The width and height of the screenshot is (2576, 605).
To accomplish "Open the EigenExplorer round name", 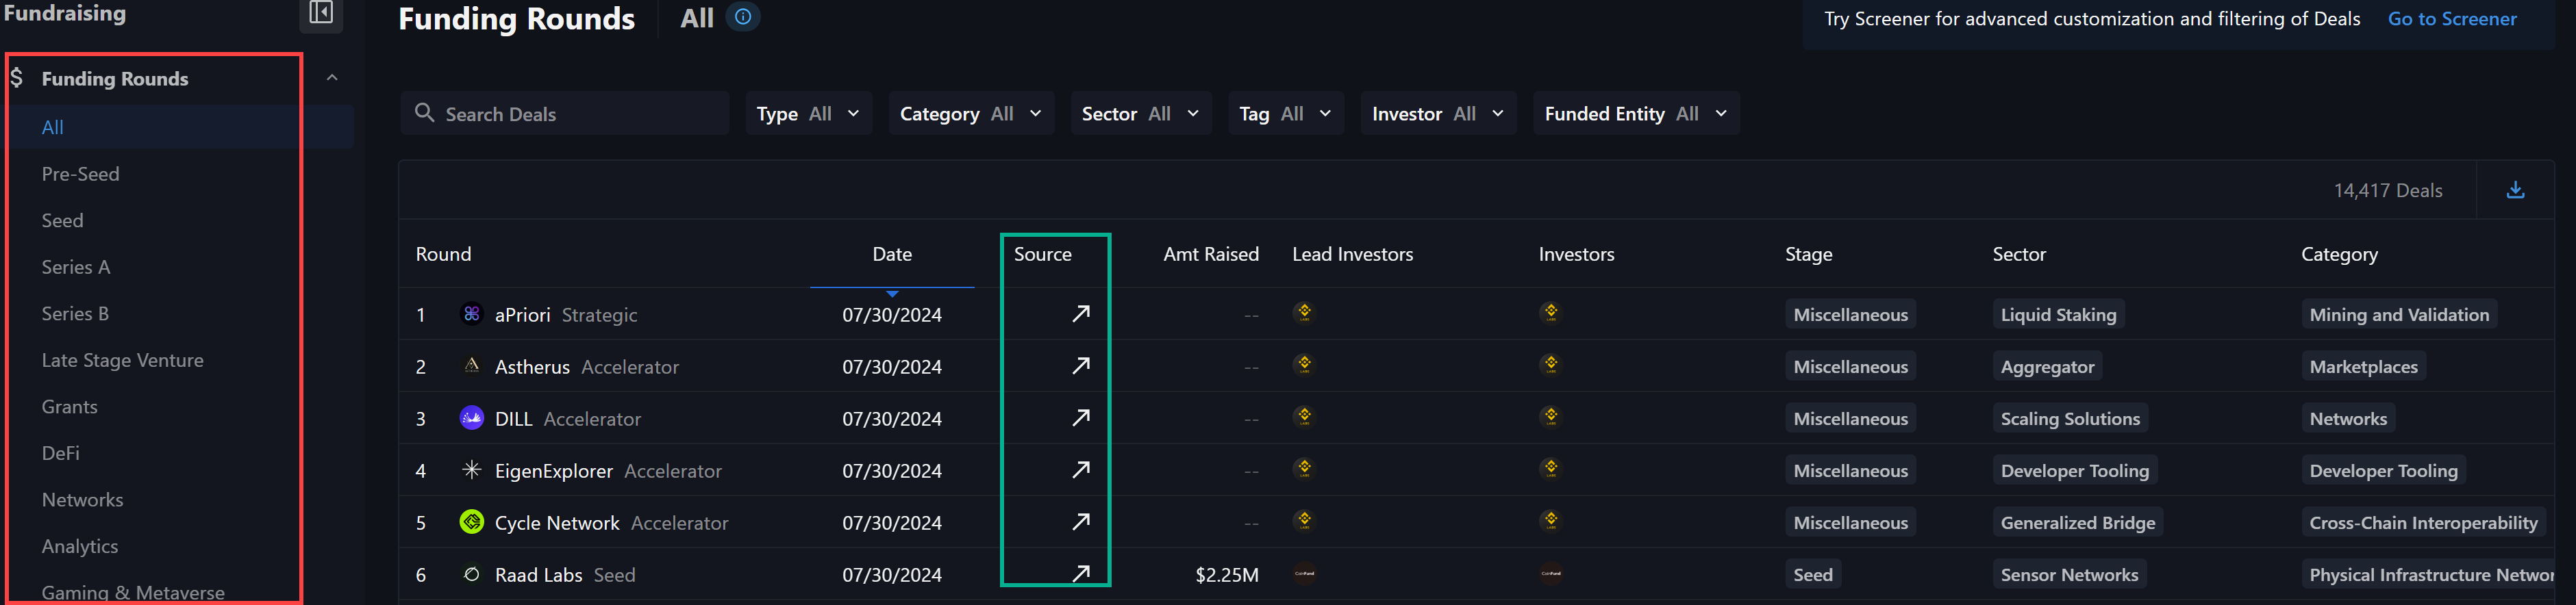I will 553,470.
